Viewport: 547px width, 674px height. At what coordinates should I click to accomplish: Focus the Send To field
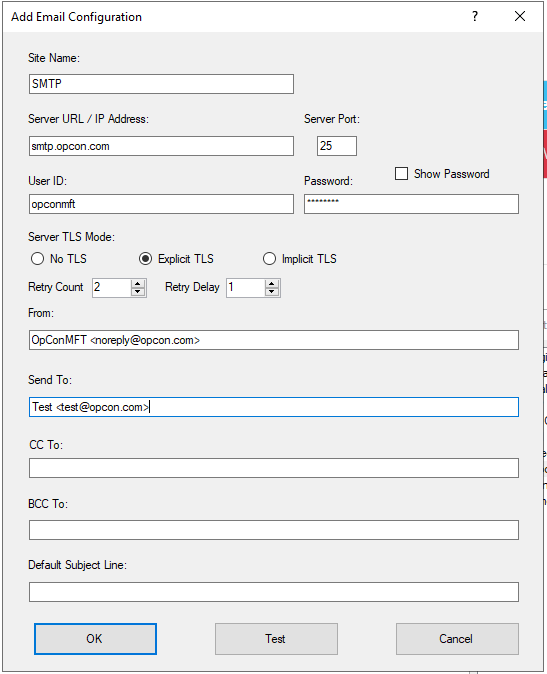[x=274, y=407]
